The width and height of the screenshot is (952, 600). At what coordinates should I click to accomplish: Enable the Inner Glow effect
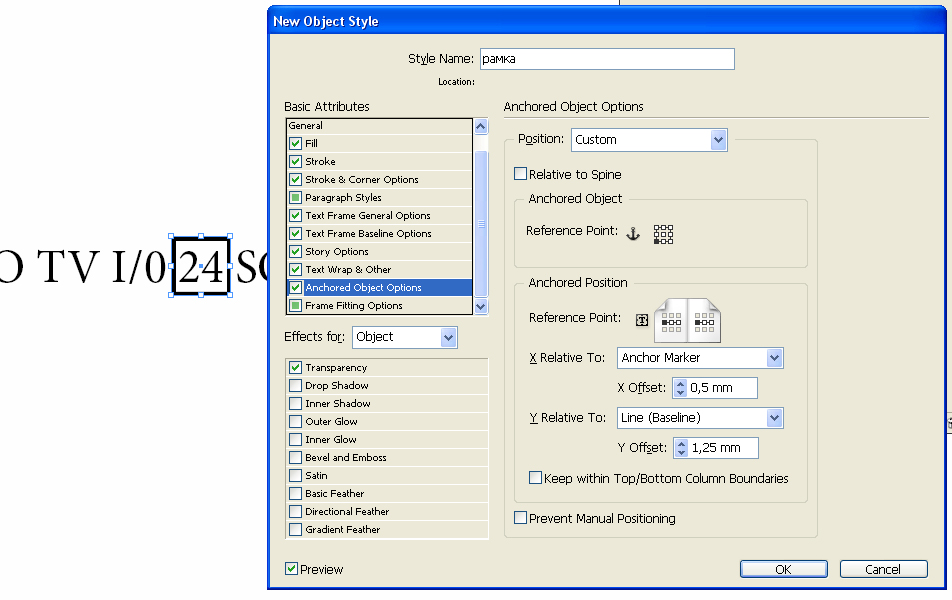pos(296,439)
